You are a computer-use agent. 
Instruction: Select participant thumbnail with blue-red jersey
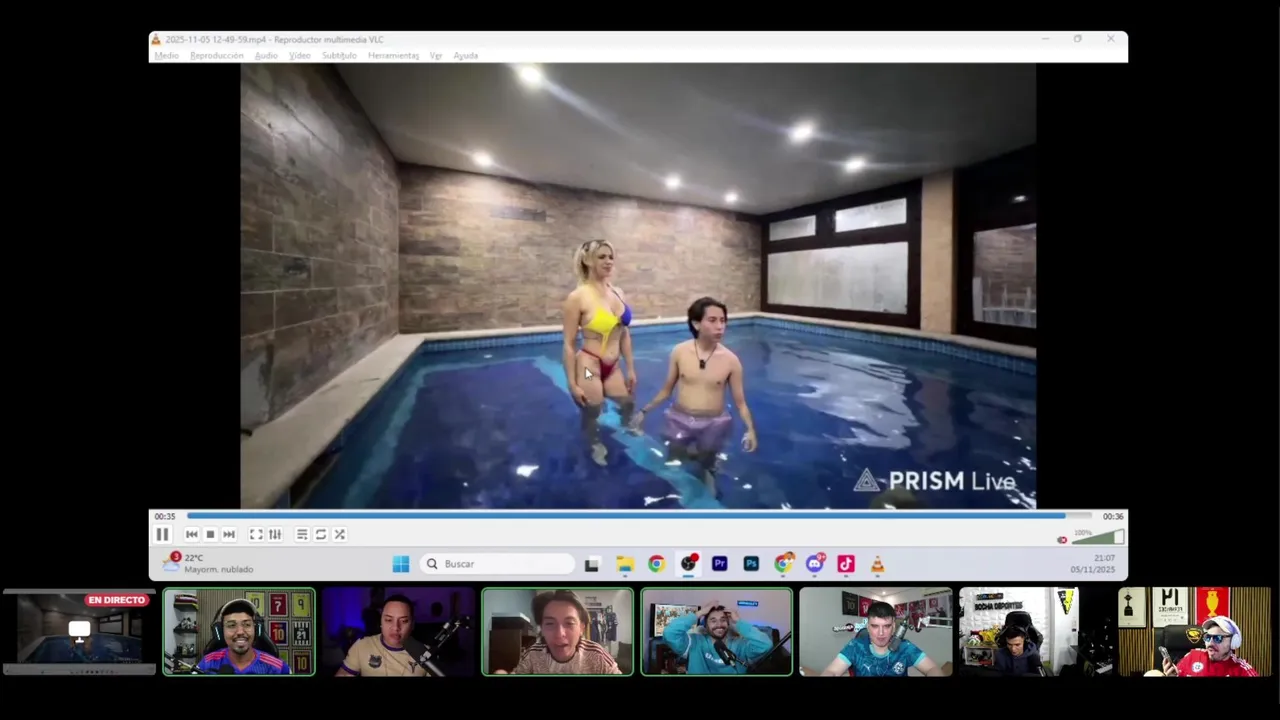point(239,632)
